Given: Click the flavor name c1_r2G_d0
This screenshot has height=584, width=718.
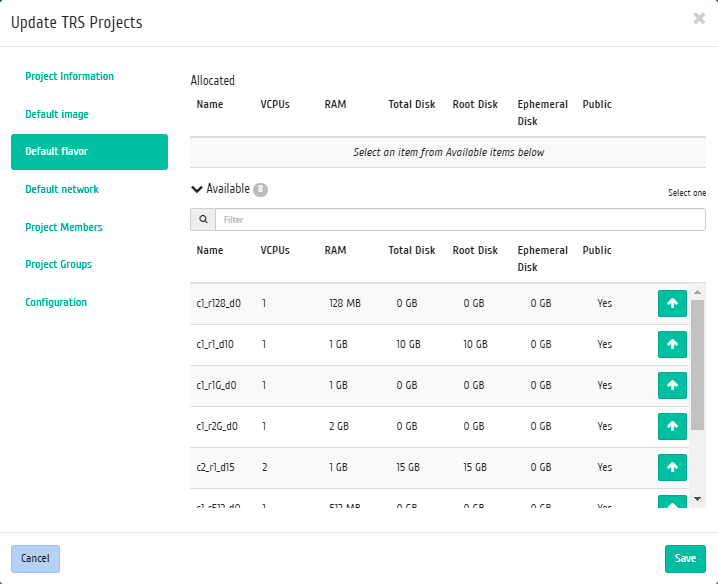Looking at the screenshot, I should click(217, 426).
